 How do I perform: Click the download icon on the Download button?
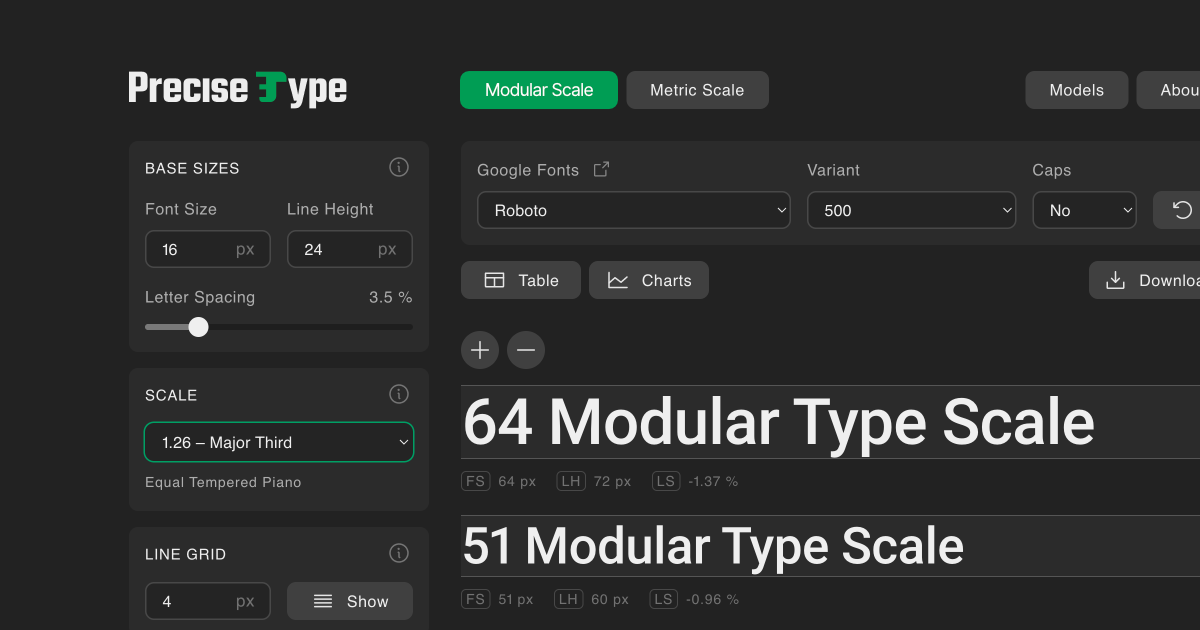click(x=1116, y=280)
